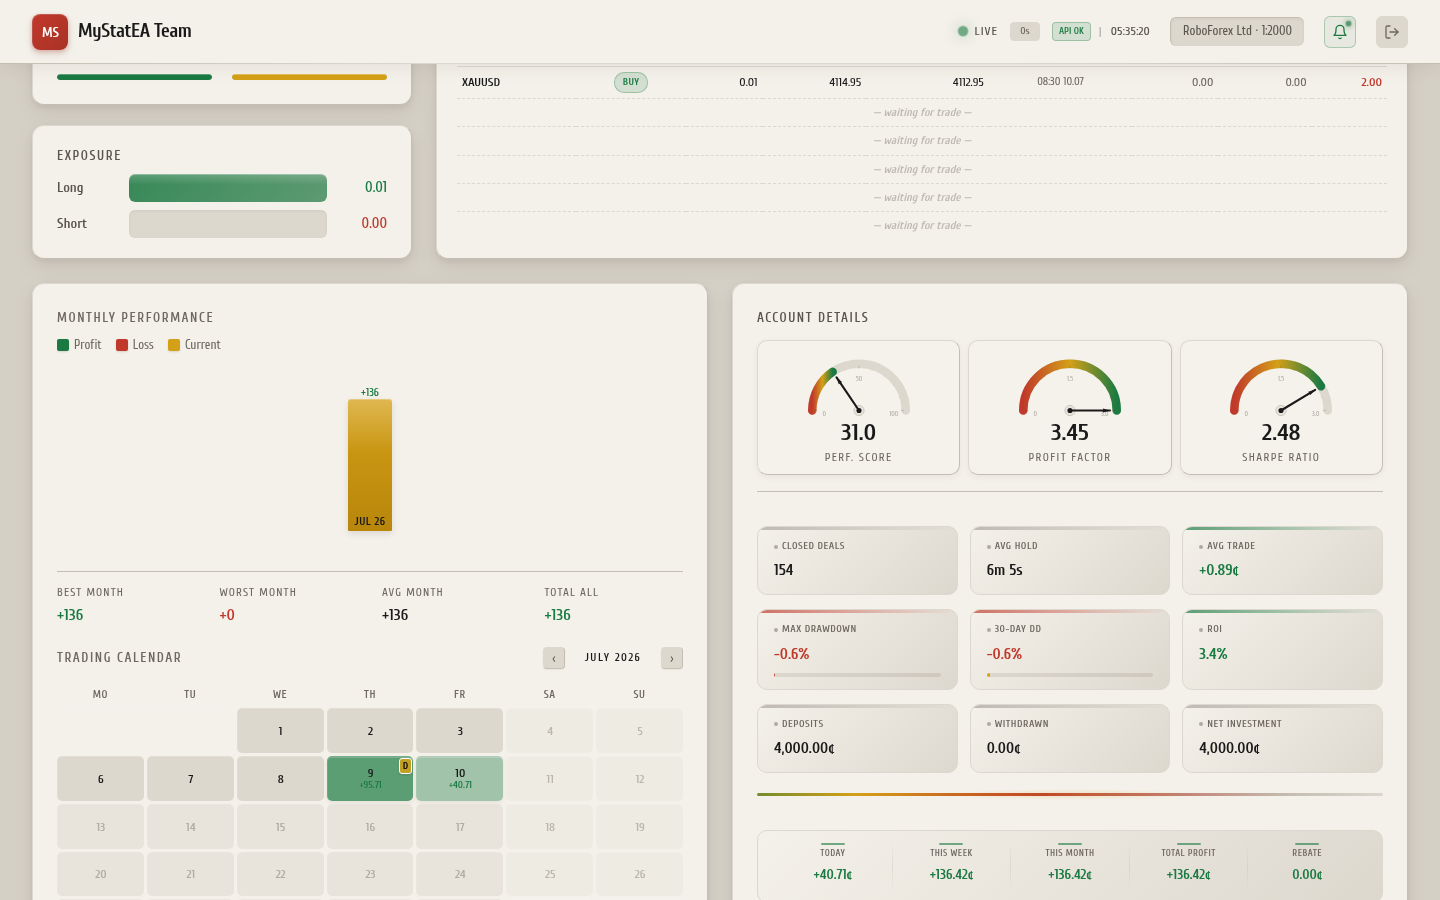Click the 4114.95 open price cell
1440x900 pixels.
pos(845,82)
